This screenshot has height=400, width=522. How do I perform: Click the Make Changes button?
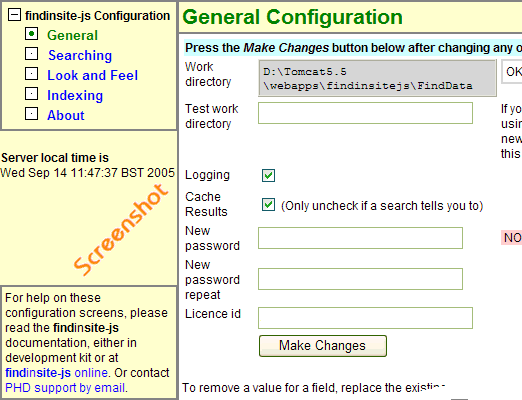[x=323, y=346]
